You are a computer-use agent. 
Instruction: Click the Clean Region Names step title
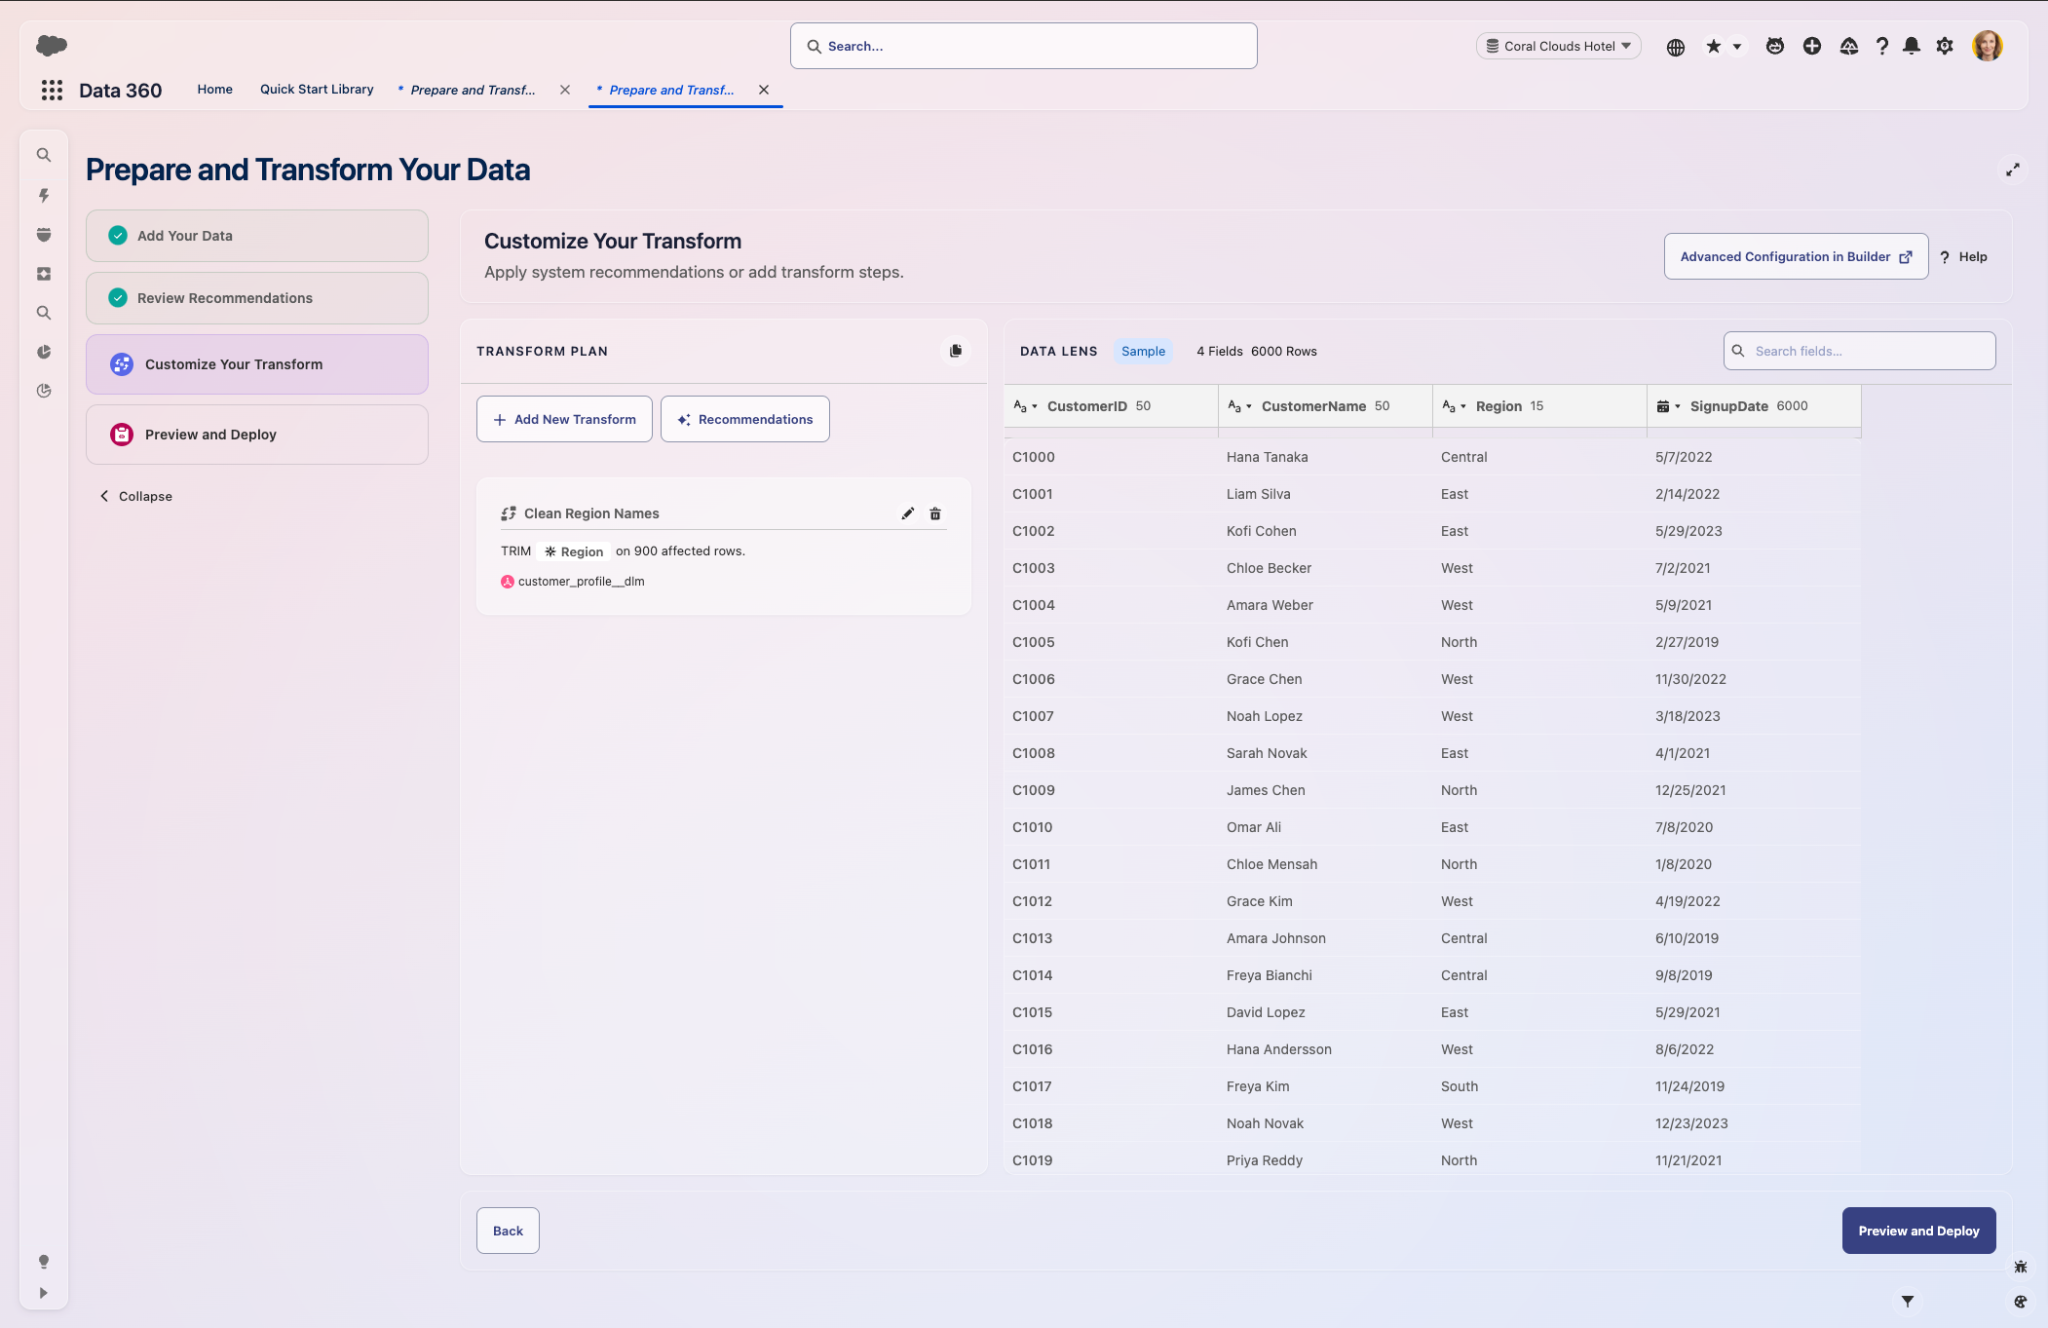point(592,514)
